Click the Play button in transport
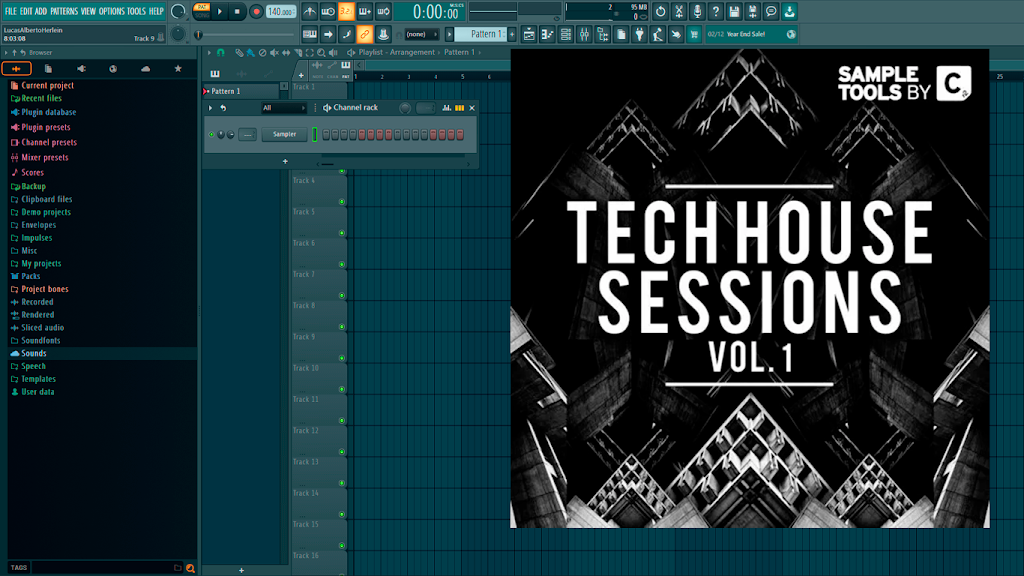 220,11
